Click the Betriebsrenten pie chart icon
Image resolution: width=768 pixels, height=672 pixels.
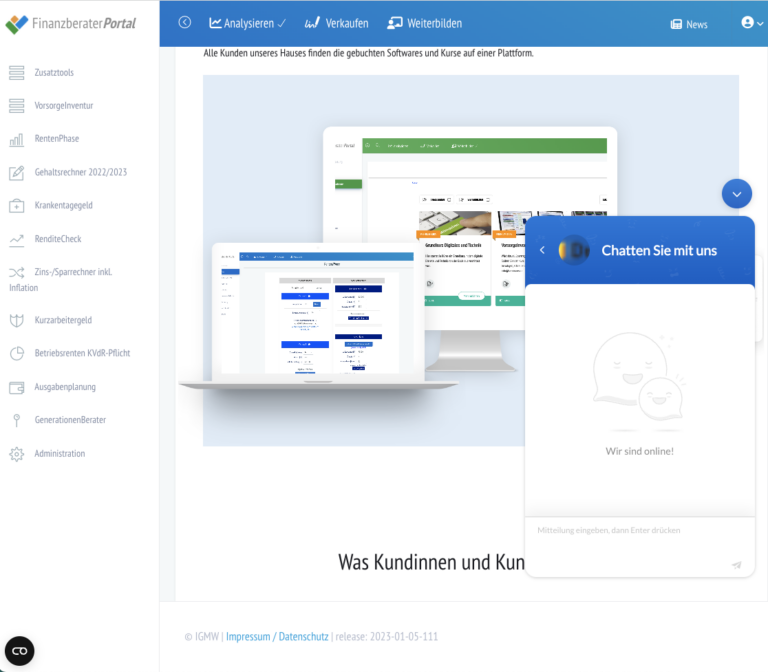pos(16,354)
